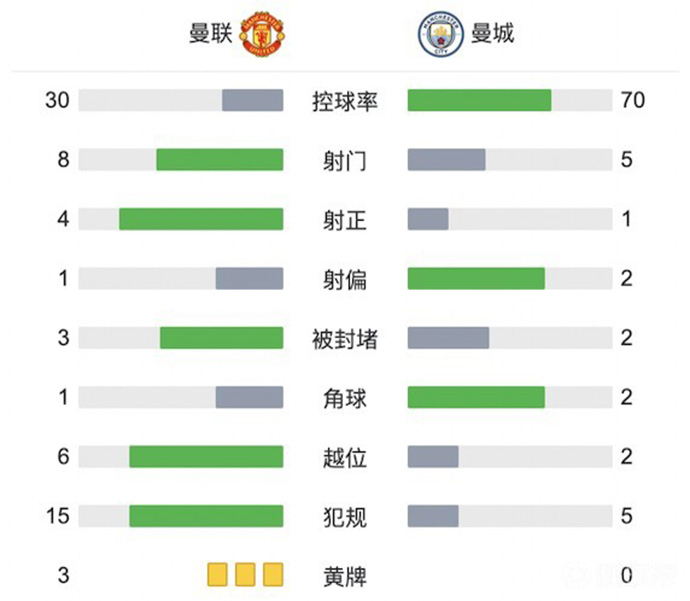The image size is (690, 601).
Task: Click the 射门 stat label
Action: (x=345, y=160)
